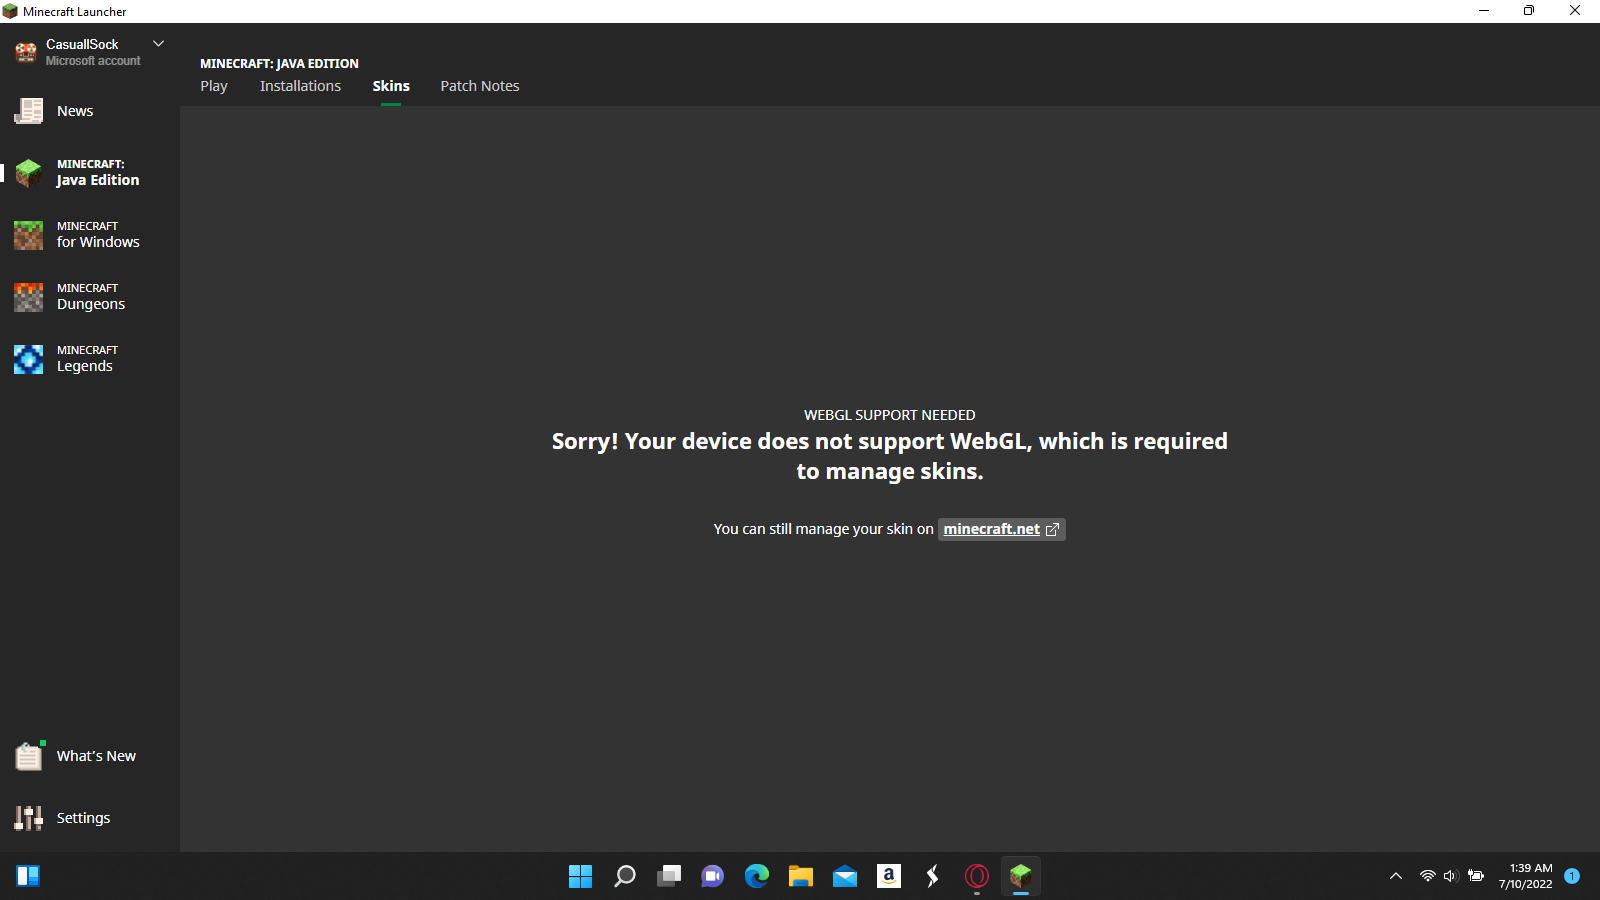Open Minecraft Legends blue icon
The height and width of the screenshot is (900, 1600).
(x=28, y=359)
